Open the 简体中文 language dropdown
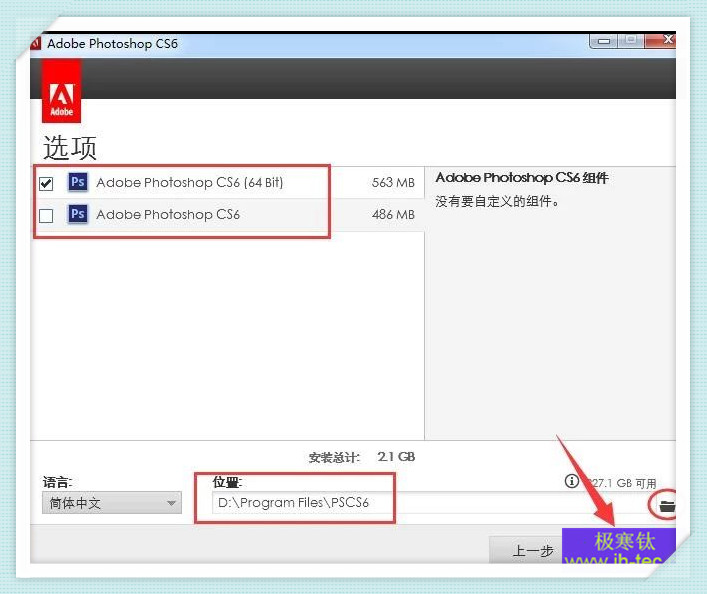Image resolution: width=707 pixels, height=594 pixels. (112, 502)
